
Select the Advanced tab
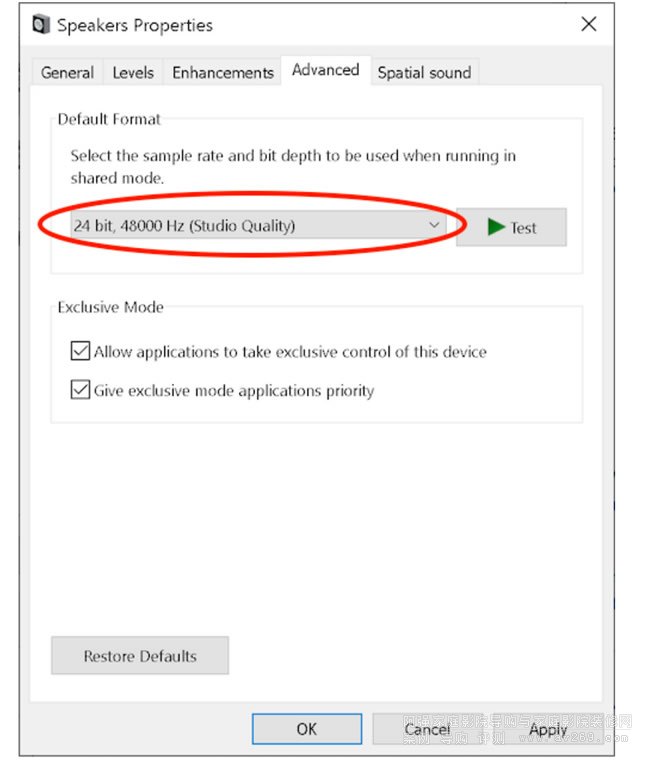coord(325,70)
